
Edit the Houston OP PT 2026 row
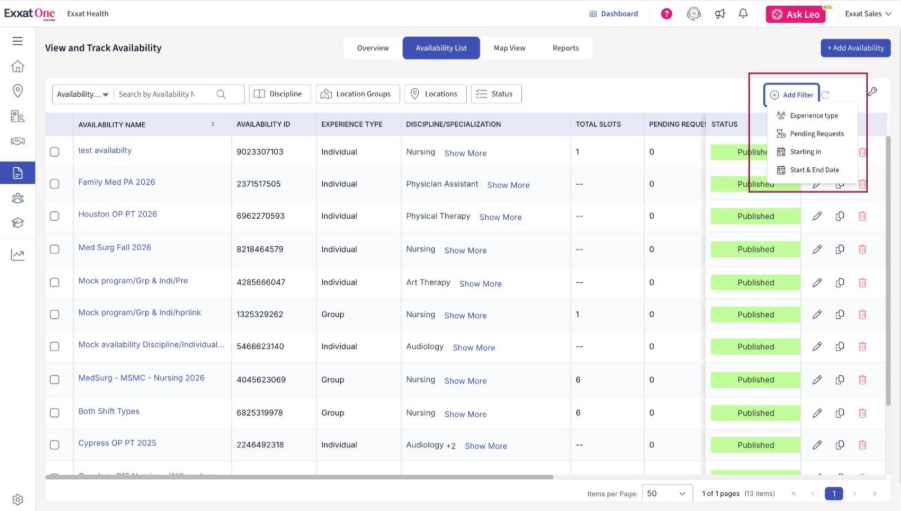[x=817, y=217]
